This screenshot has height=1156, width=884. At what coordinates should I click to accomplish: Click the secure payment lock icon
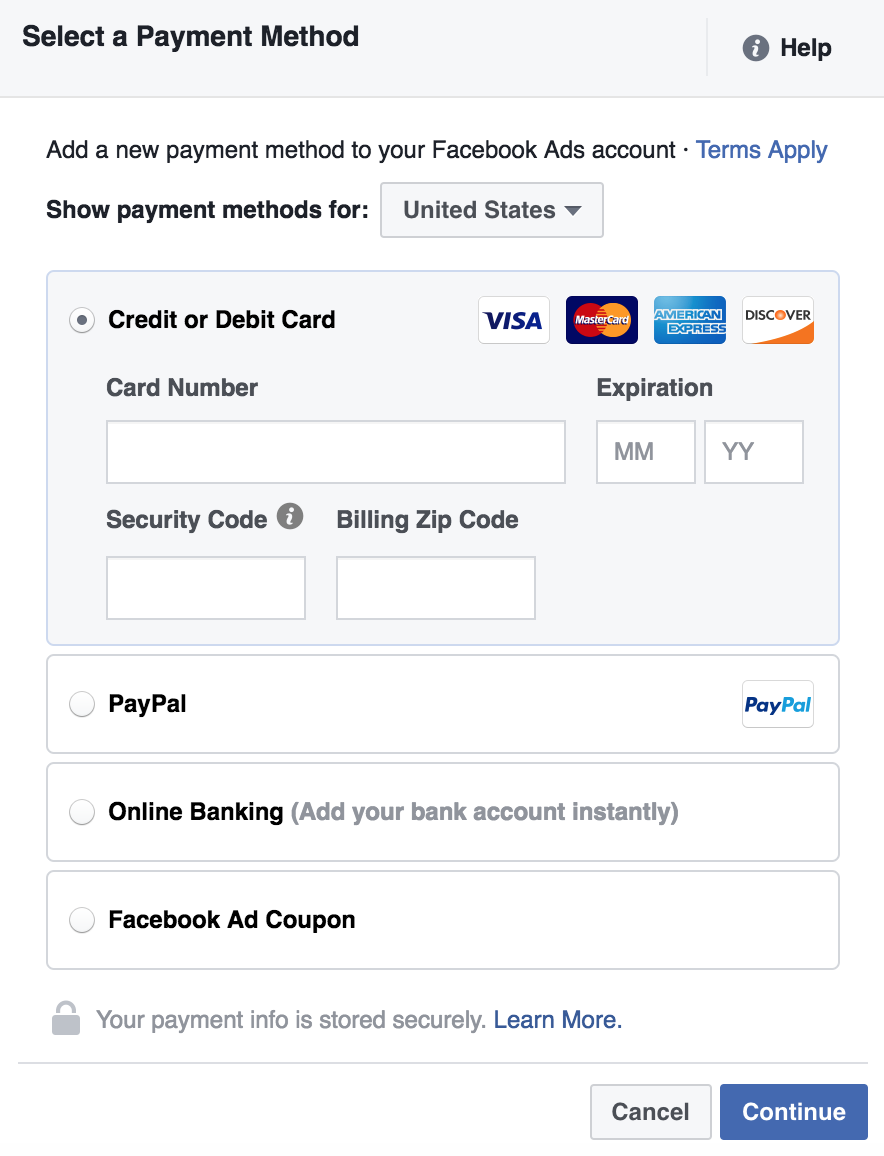pyautogui.click(x=65, y=1019)
